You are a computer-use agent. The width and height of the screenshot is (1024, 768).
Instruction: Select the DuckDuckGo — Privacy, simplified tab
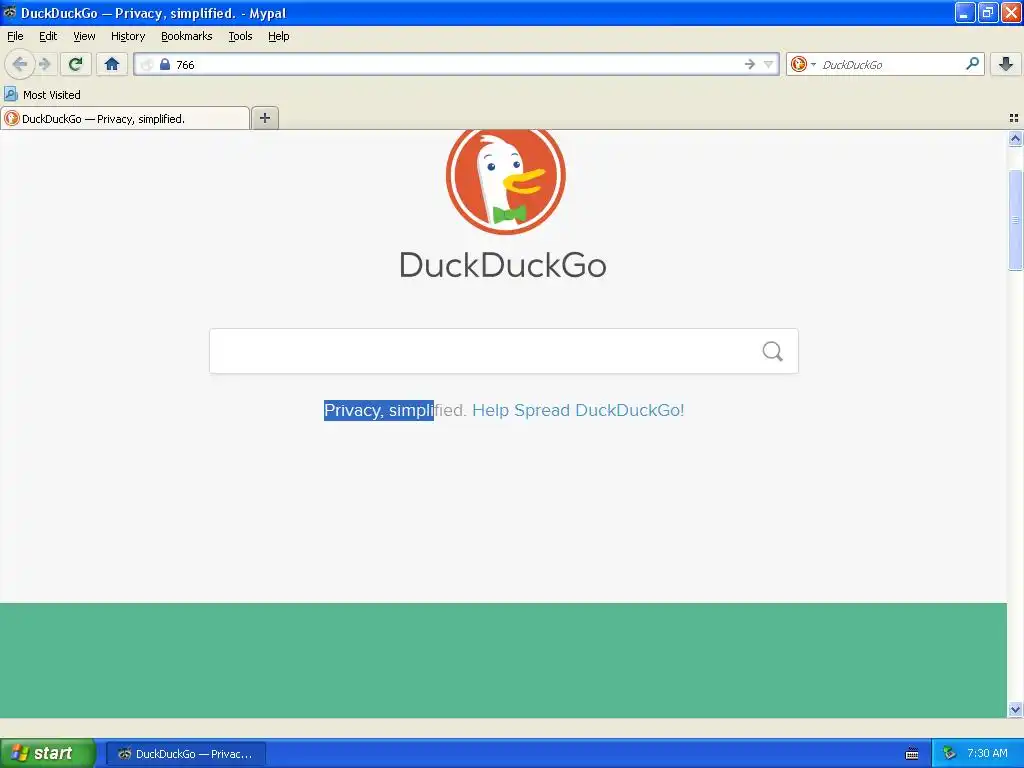click(125, 118)
